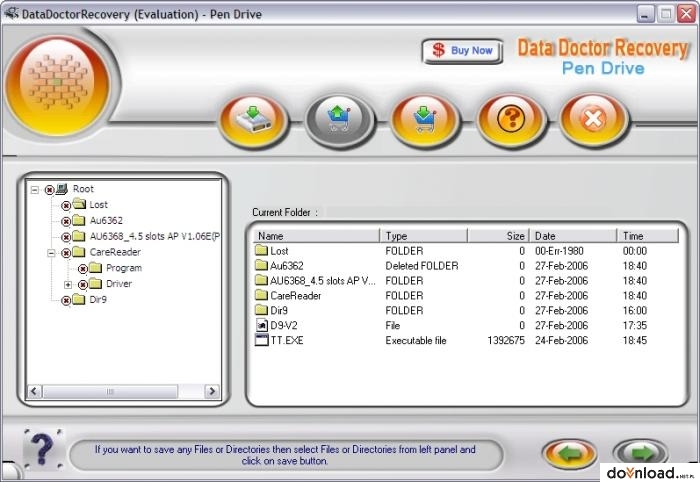Sort by the Type column header
The height and width of the screenshot is (482, 700).
tap(424, 236)
